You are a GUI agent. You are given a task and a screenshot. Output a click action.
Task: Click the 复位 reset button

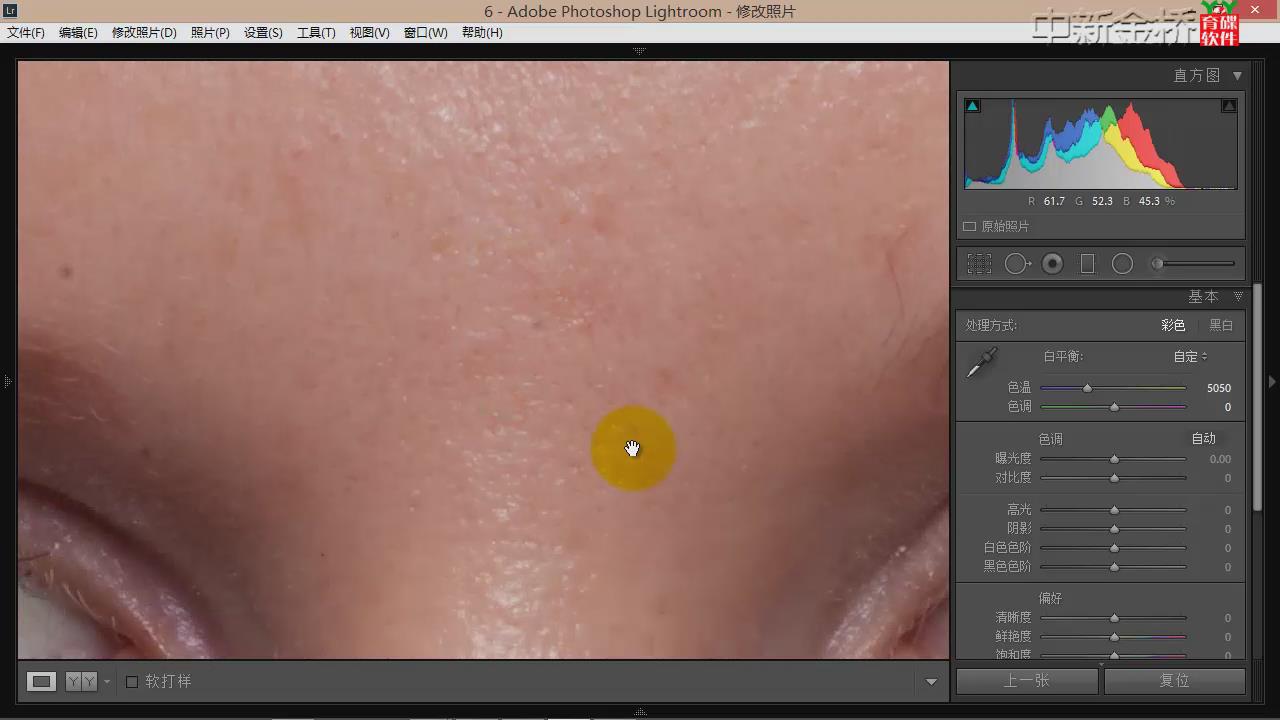(1174, 681)
